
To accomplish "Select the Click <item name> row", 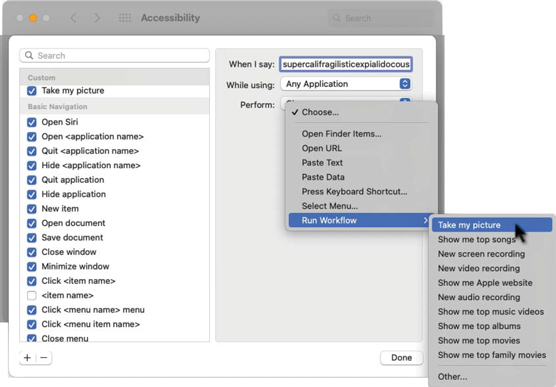I will (115, 281).
